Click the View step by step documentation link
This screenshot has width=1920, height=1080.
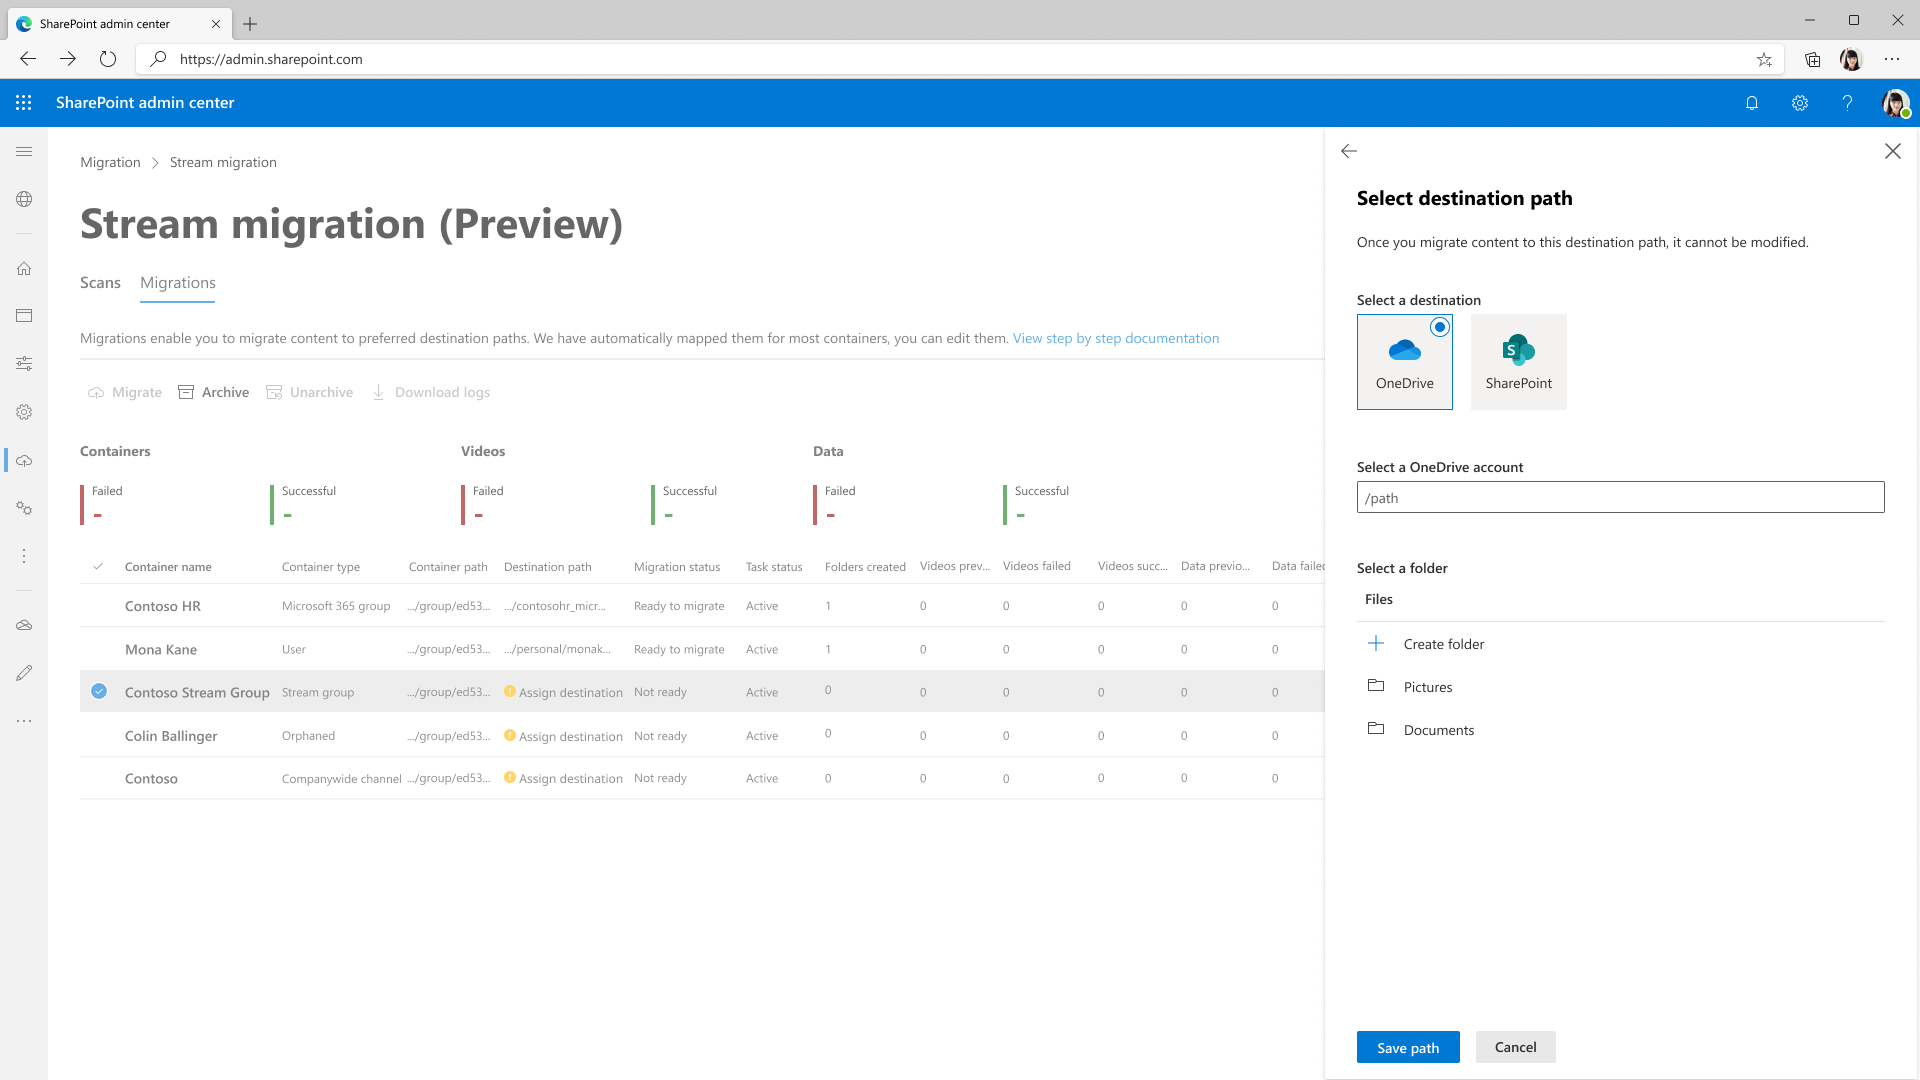pos(1114,338)
